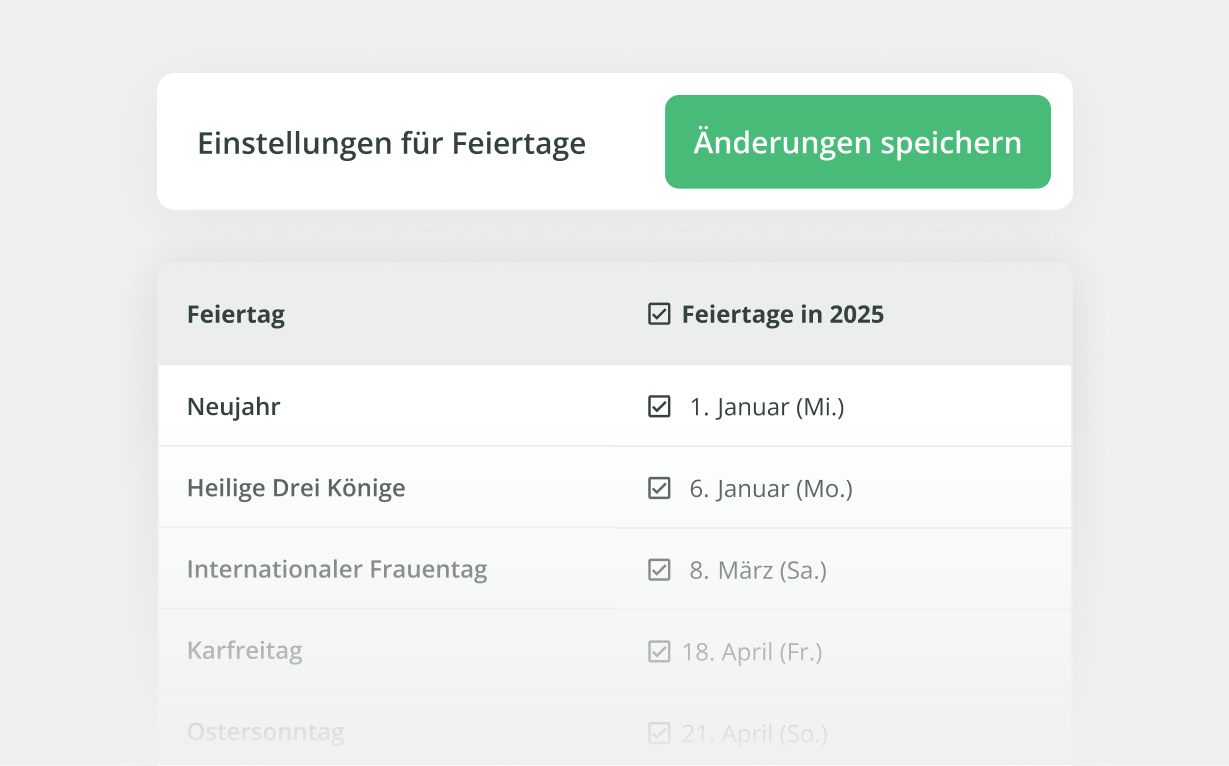Click the 21. April (So.) date

click(x=754, y=734)
